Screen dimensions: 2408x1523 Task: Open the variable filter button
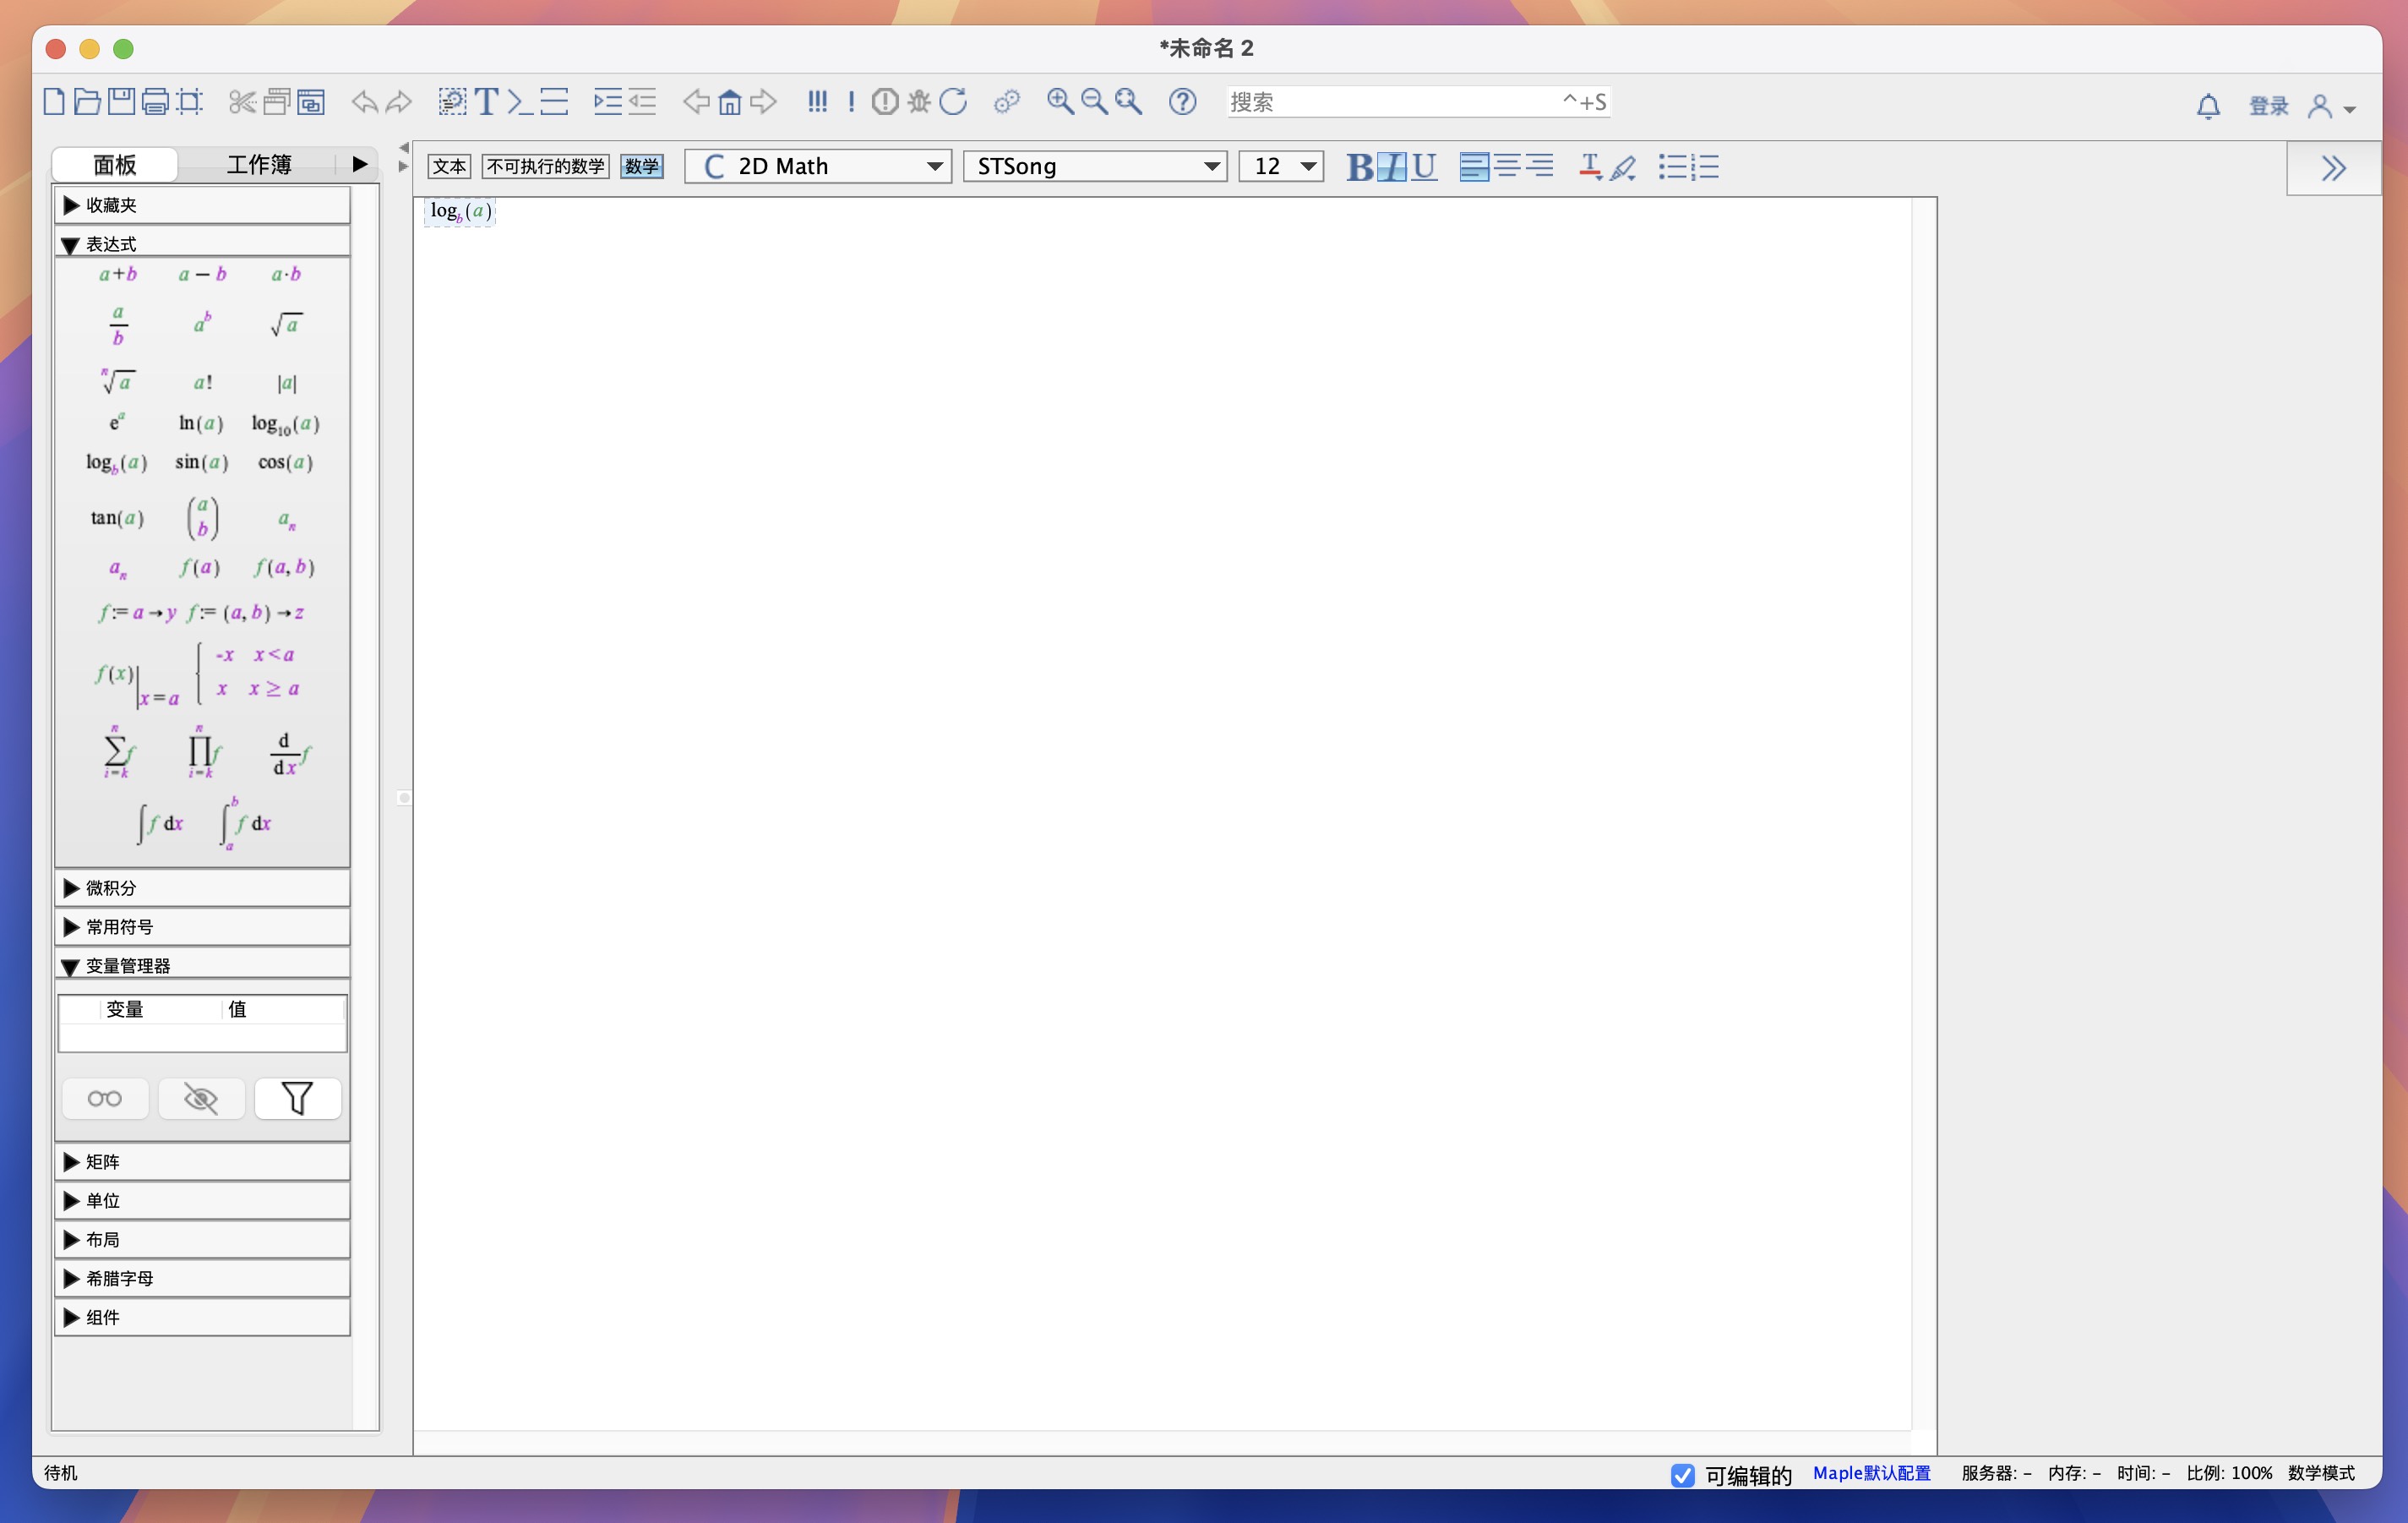coord(298,1099)
